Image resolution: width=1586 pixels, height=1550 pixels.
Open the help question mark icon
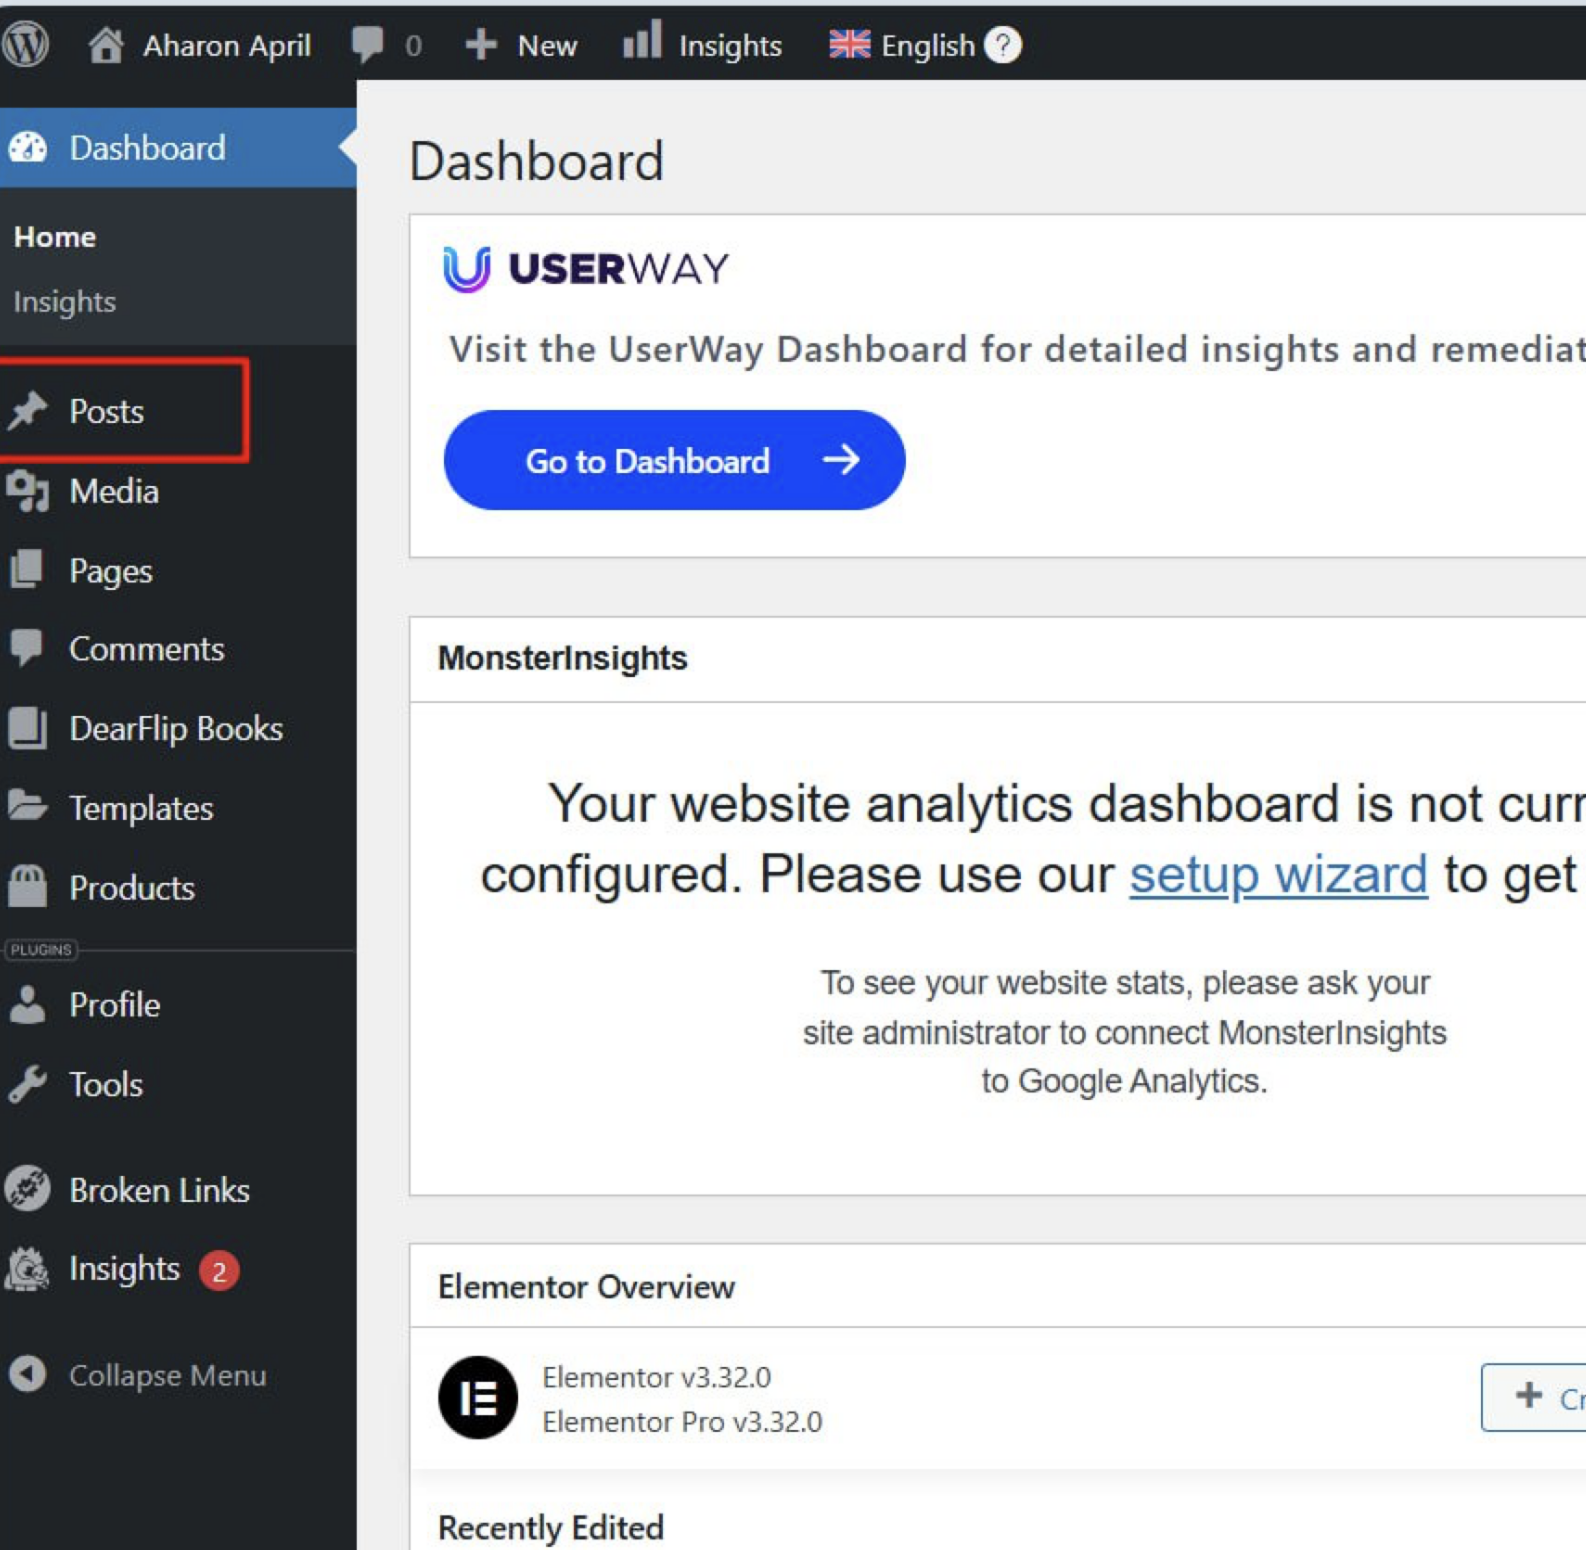[1003, 44]
